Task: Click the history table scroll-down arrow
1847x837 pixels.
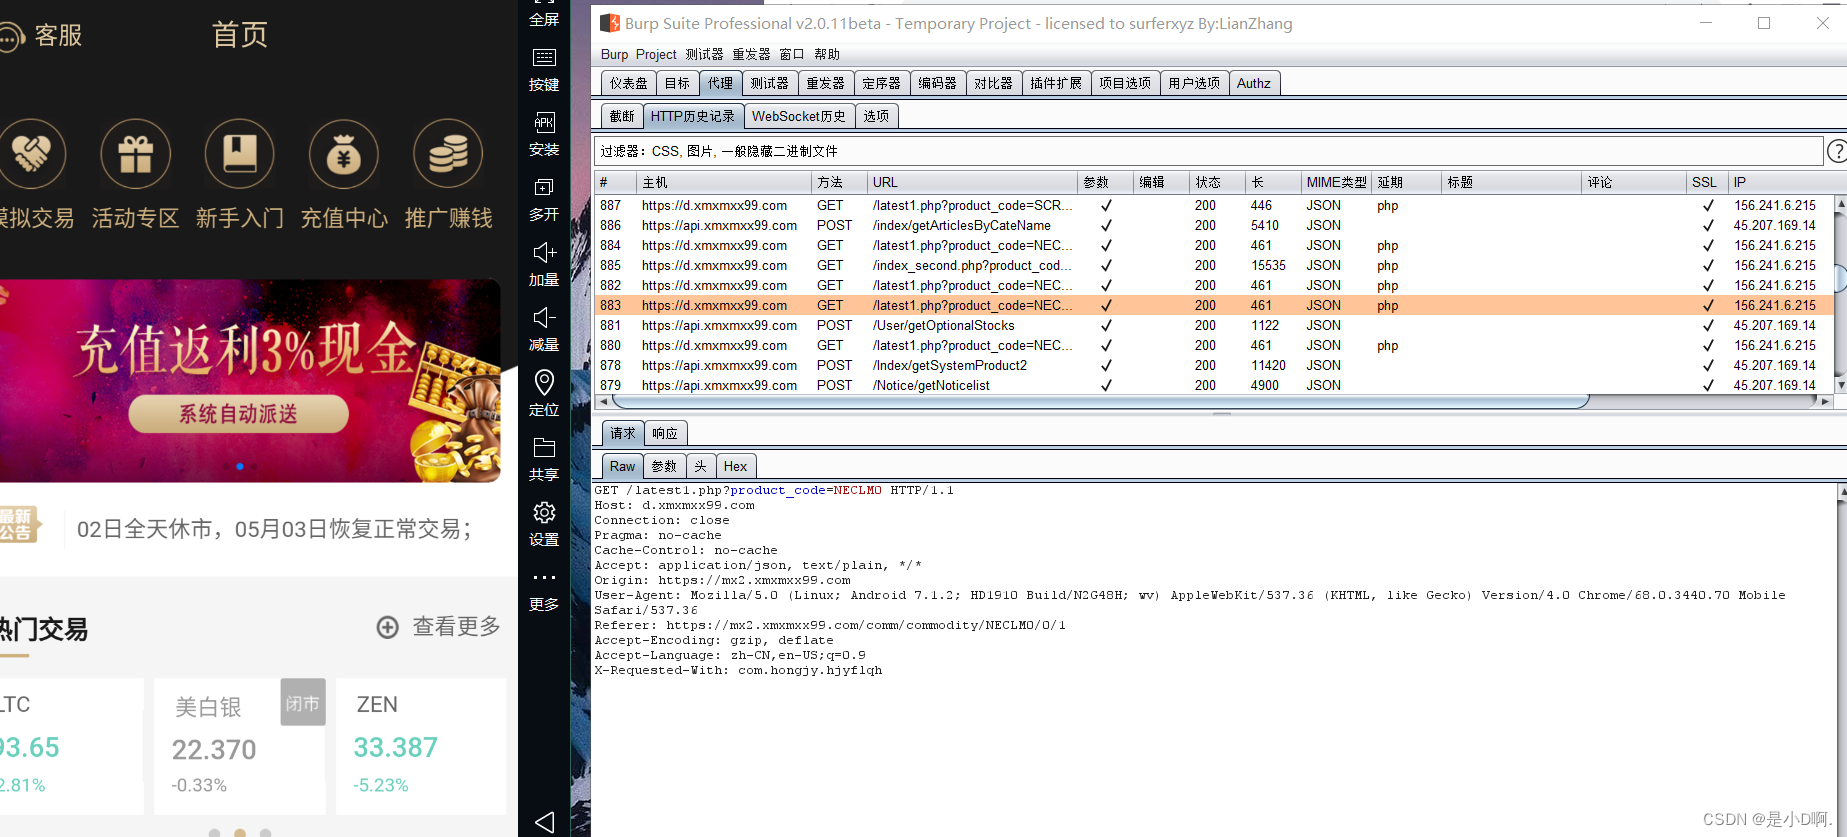Action: click(x=1840, y=385)
